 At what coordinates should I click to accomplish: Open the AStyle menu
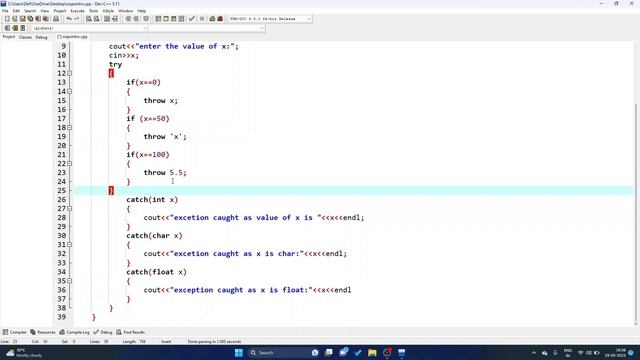pyautogui.click(x=108, y=11)
